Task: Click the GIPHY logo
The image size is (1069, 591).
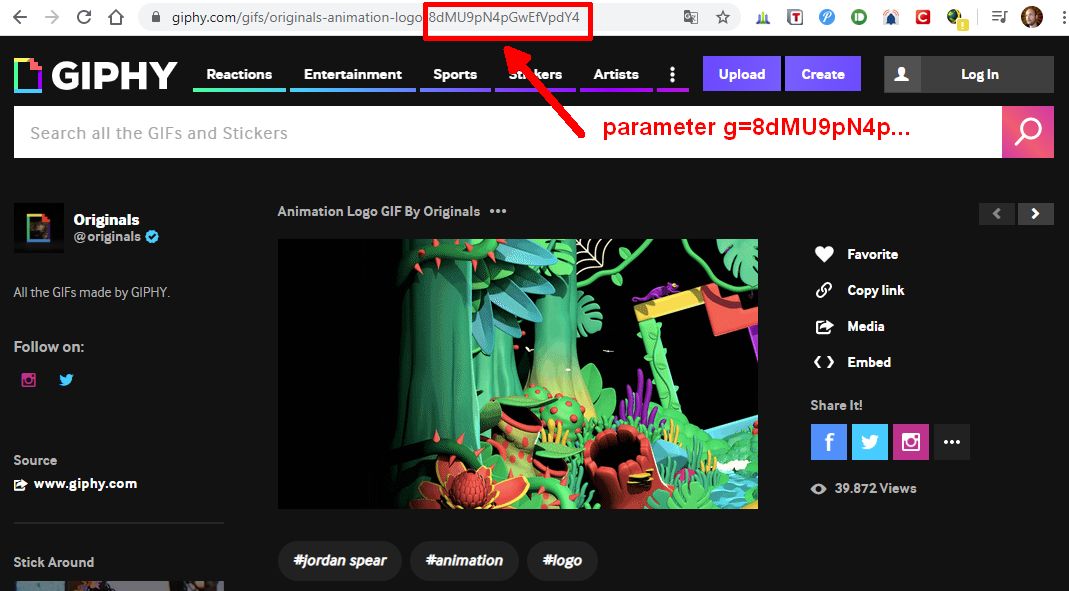Action: (95, 75)
